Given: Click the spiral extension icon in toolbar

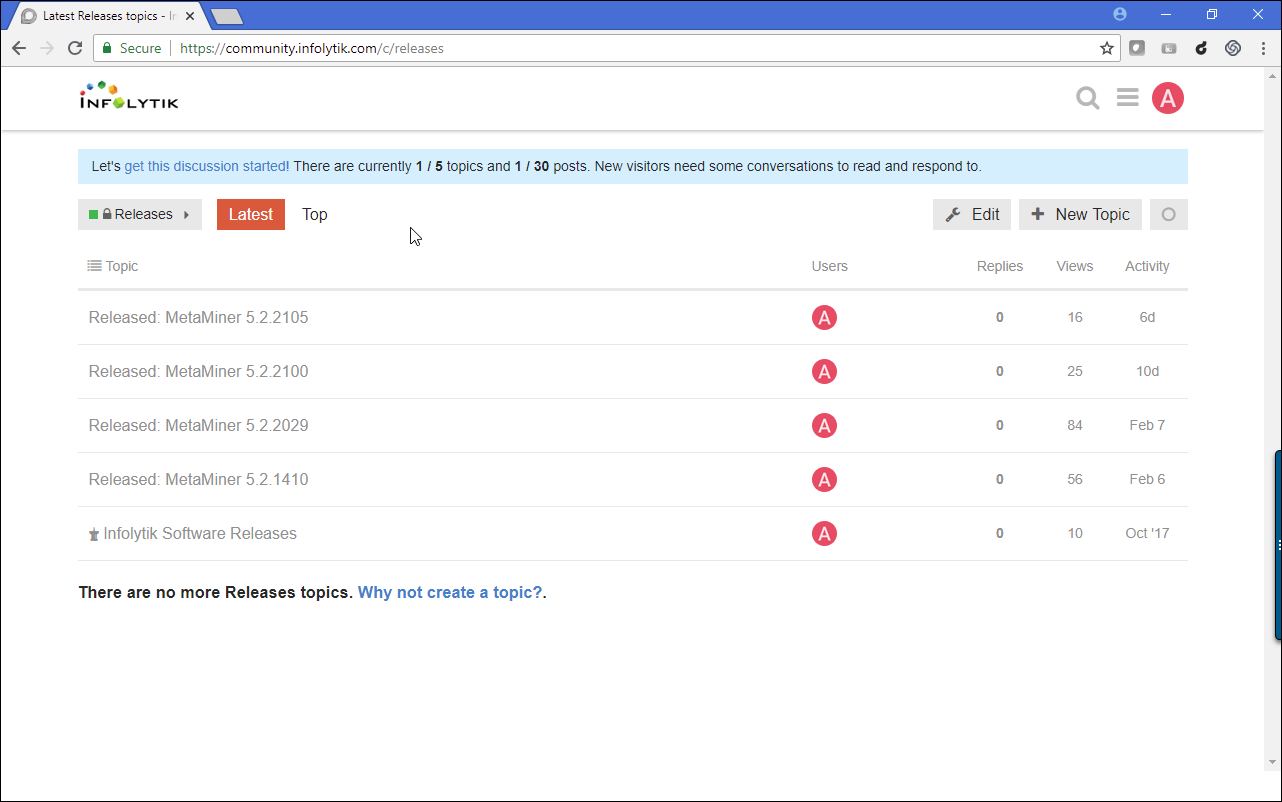Looking at the screenshot, I should point(1233,48).
